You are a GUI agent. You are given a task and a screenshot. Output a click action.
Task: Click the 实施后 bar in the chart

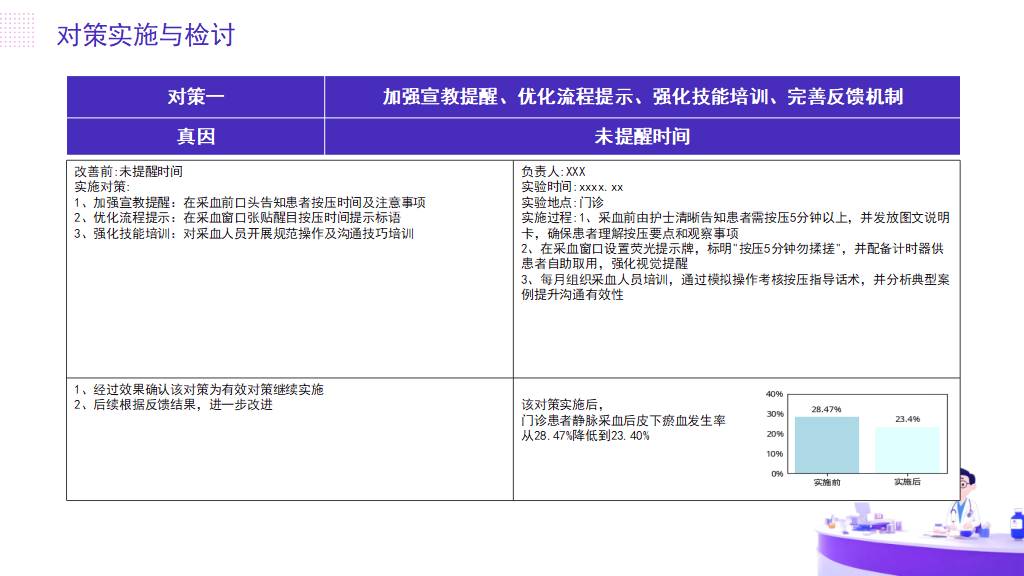click(907, 450)
